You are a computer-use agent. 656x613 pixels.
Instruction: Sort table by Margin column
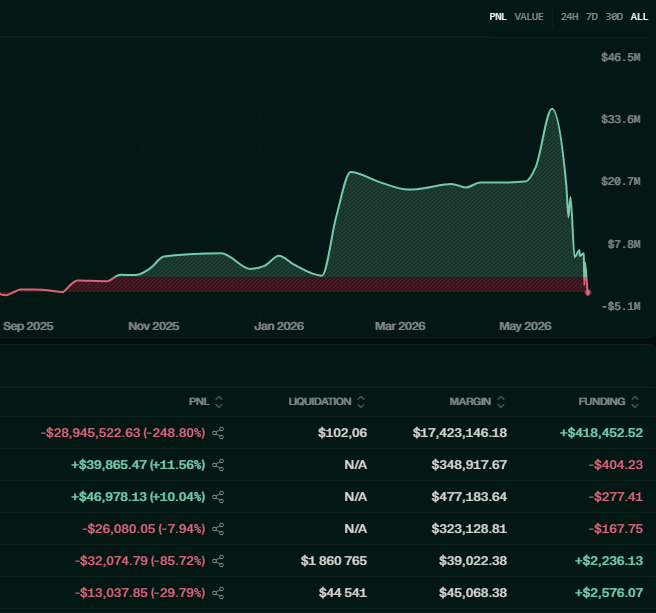(x=477, y=402)
